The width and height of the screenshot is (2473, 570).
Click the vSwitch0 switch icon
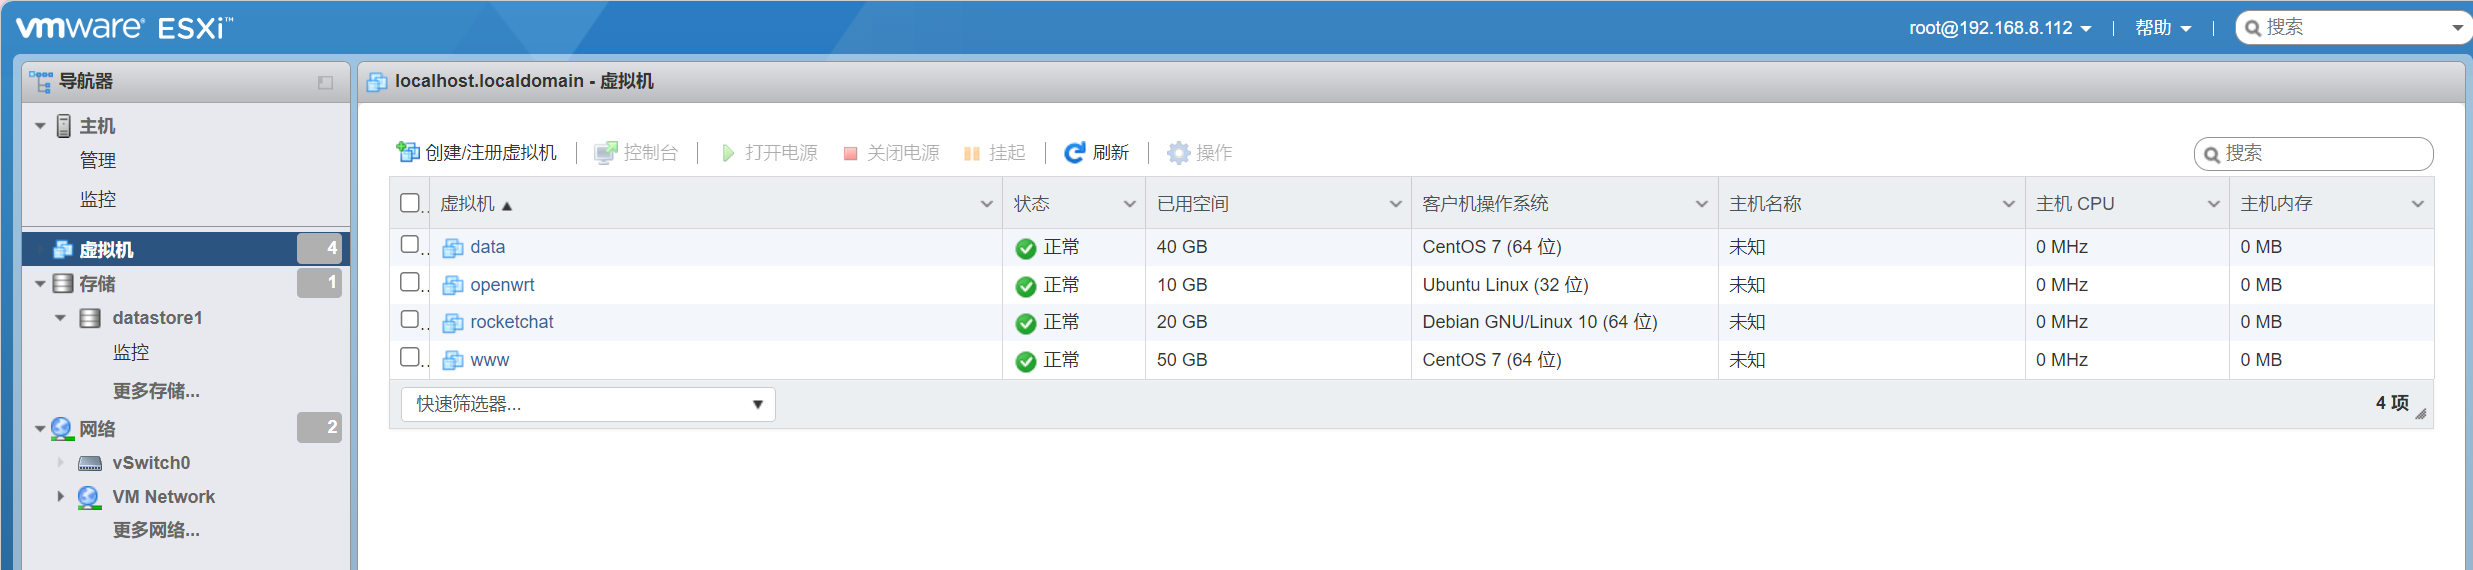(90, 464)
